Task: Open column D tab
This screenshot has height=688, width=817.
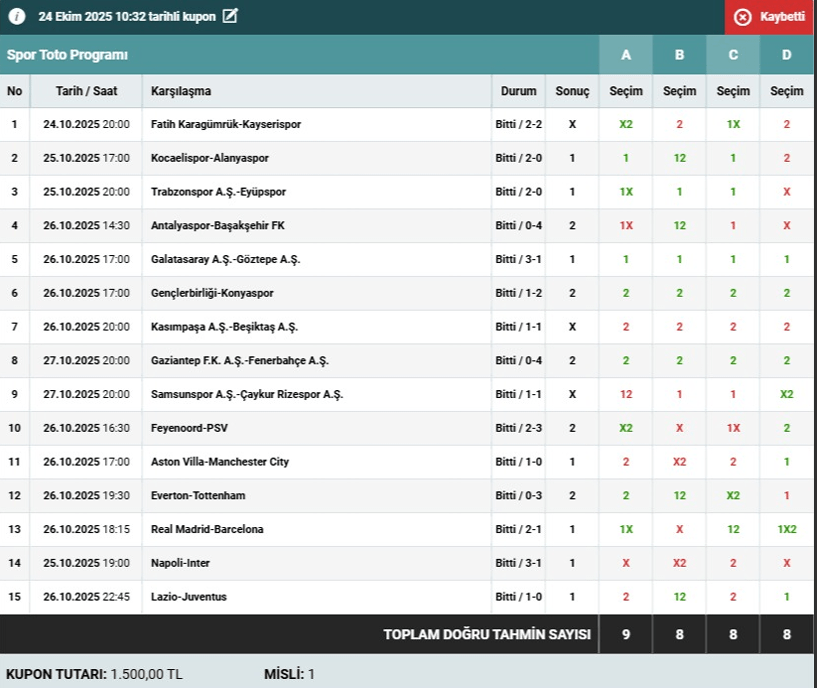Action: pos(786,55)
